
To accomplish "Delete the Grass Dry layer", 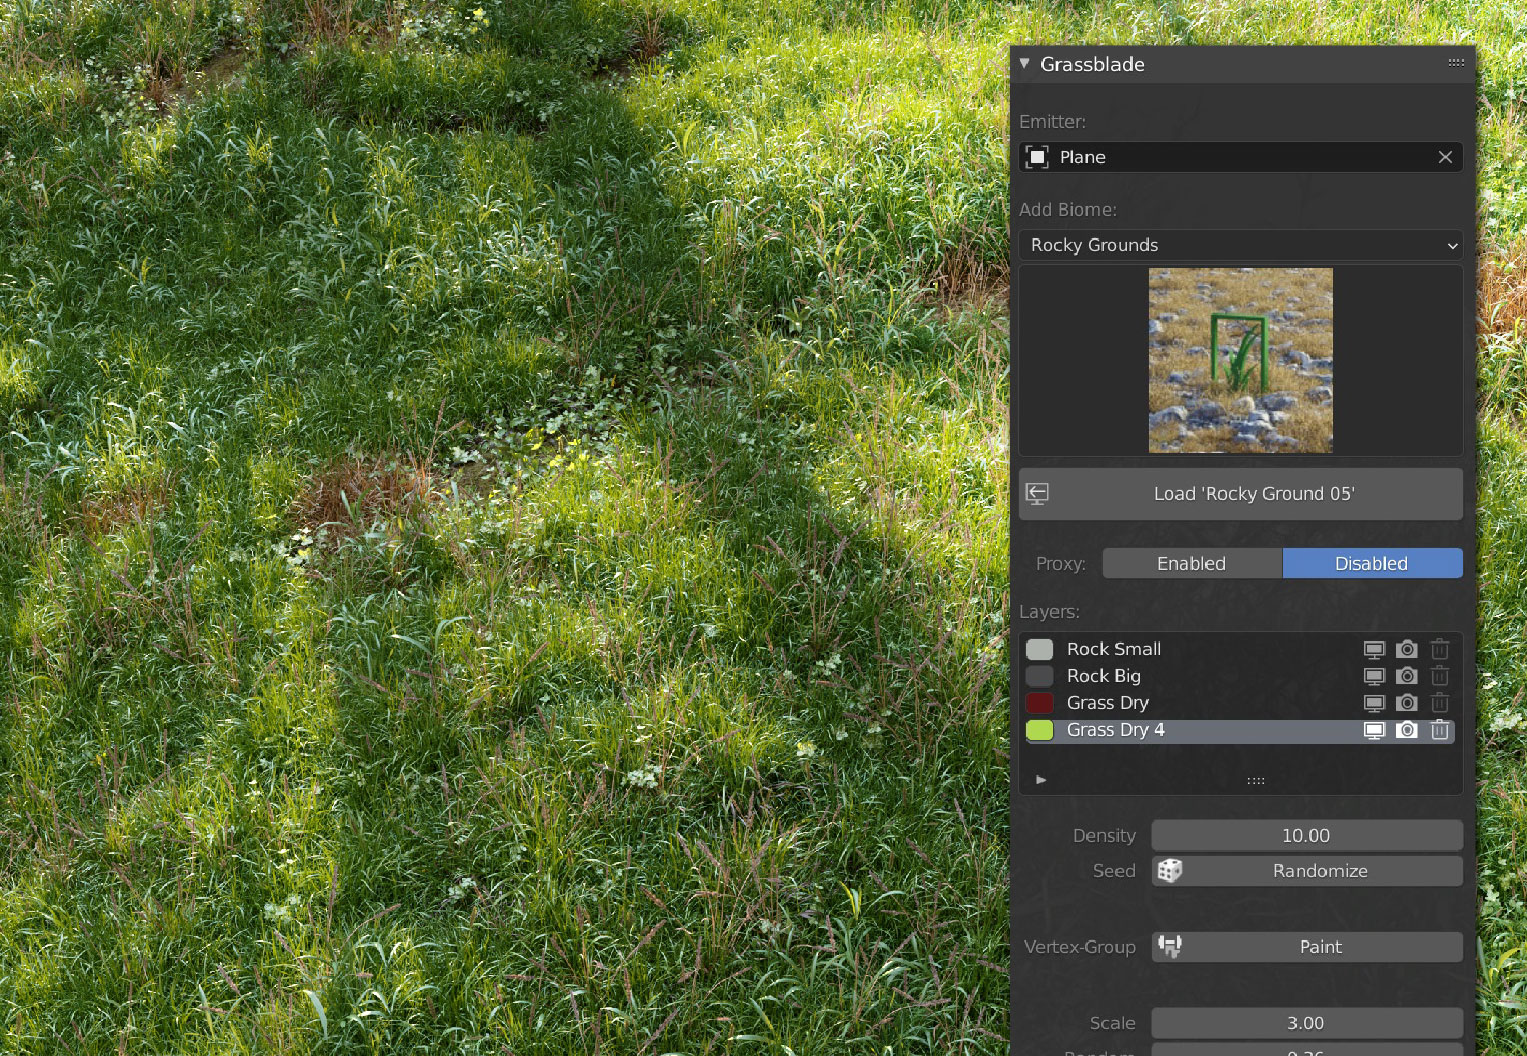I will (x=1440, y=703).
